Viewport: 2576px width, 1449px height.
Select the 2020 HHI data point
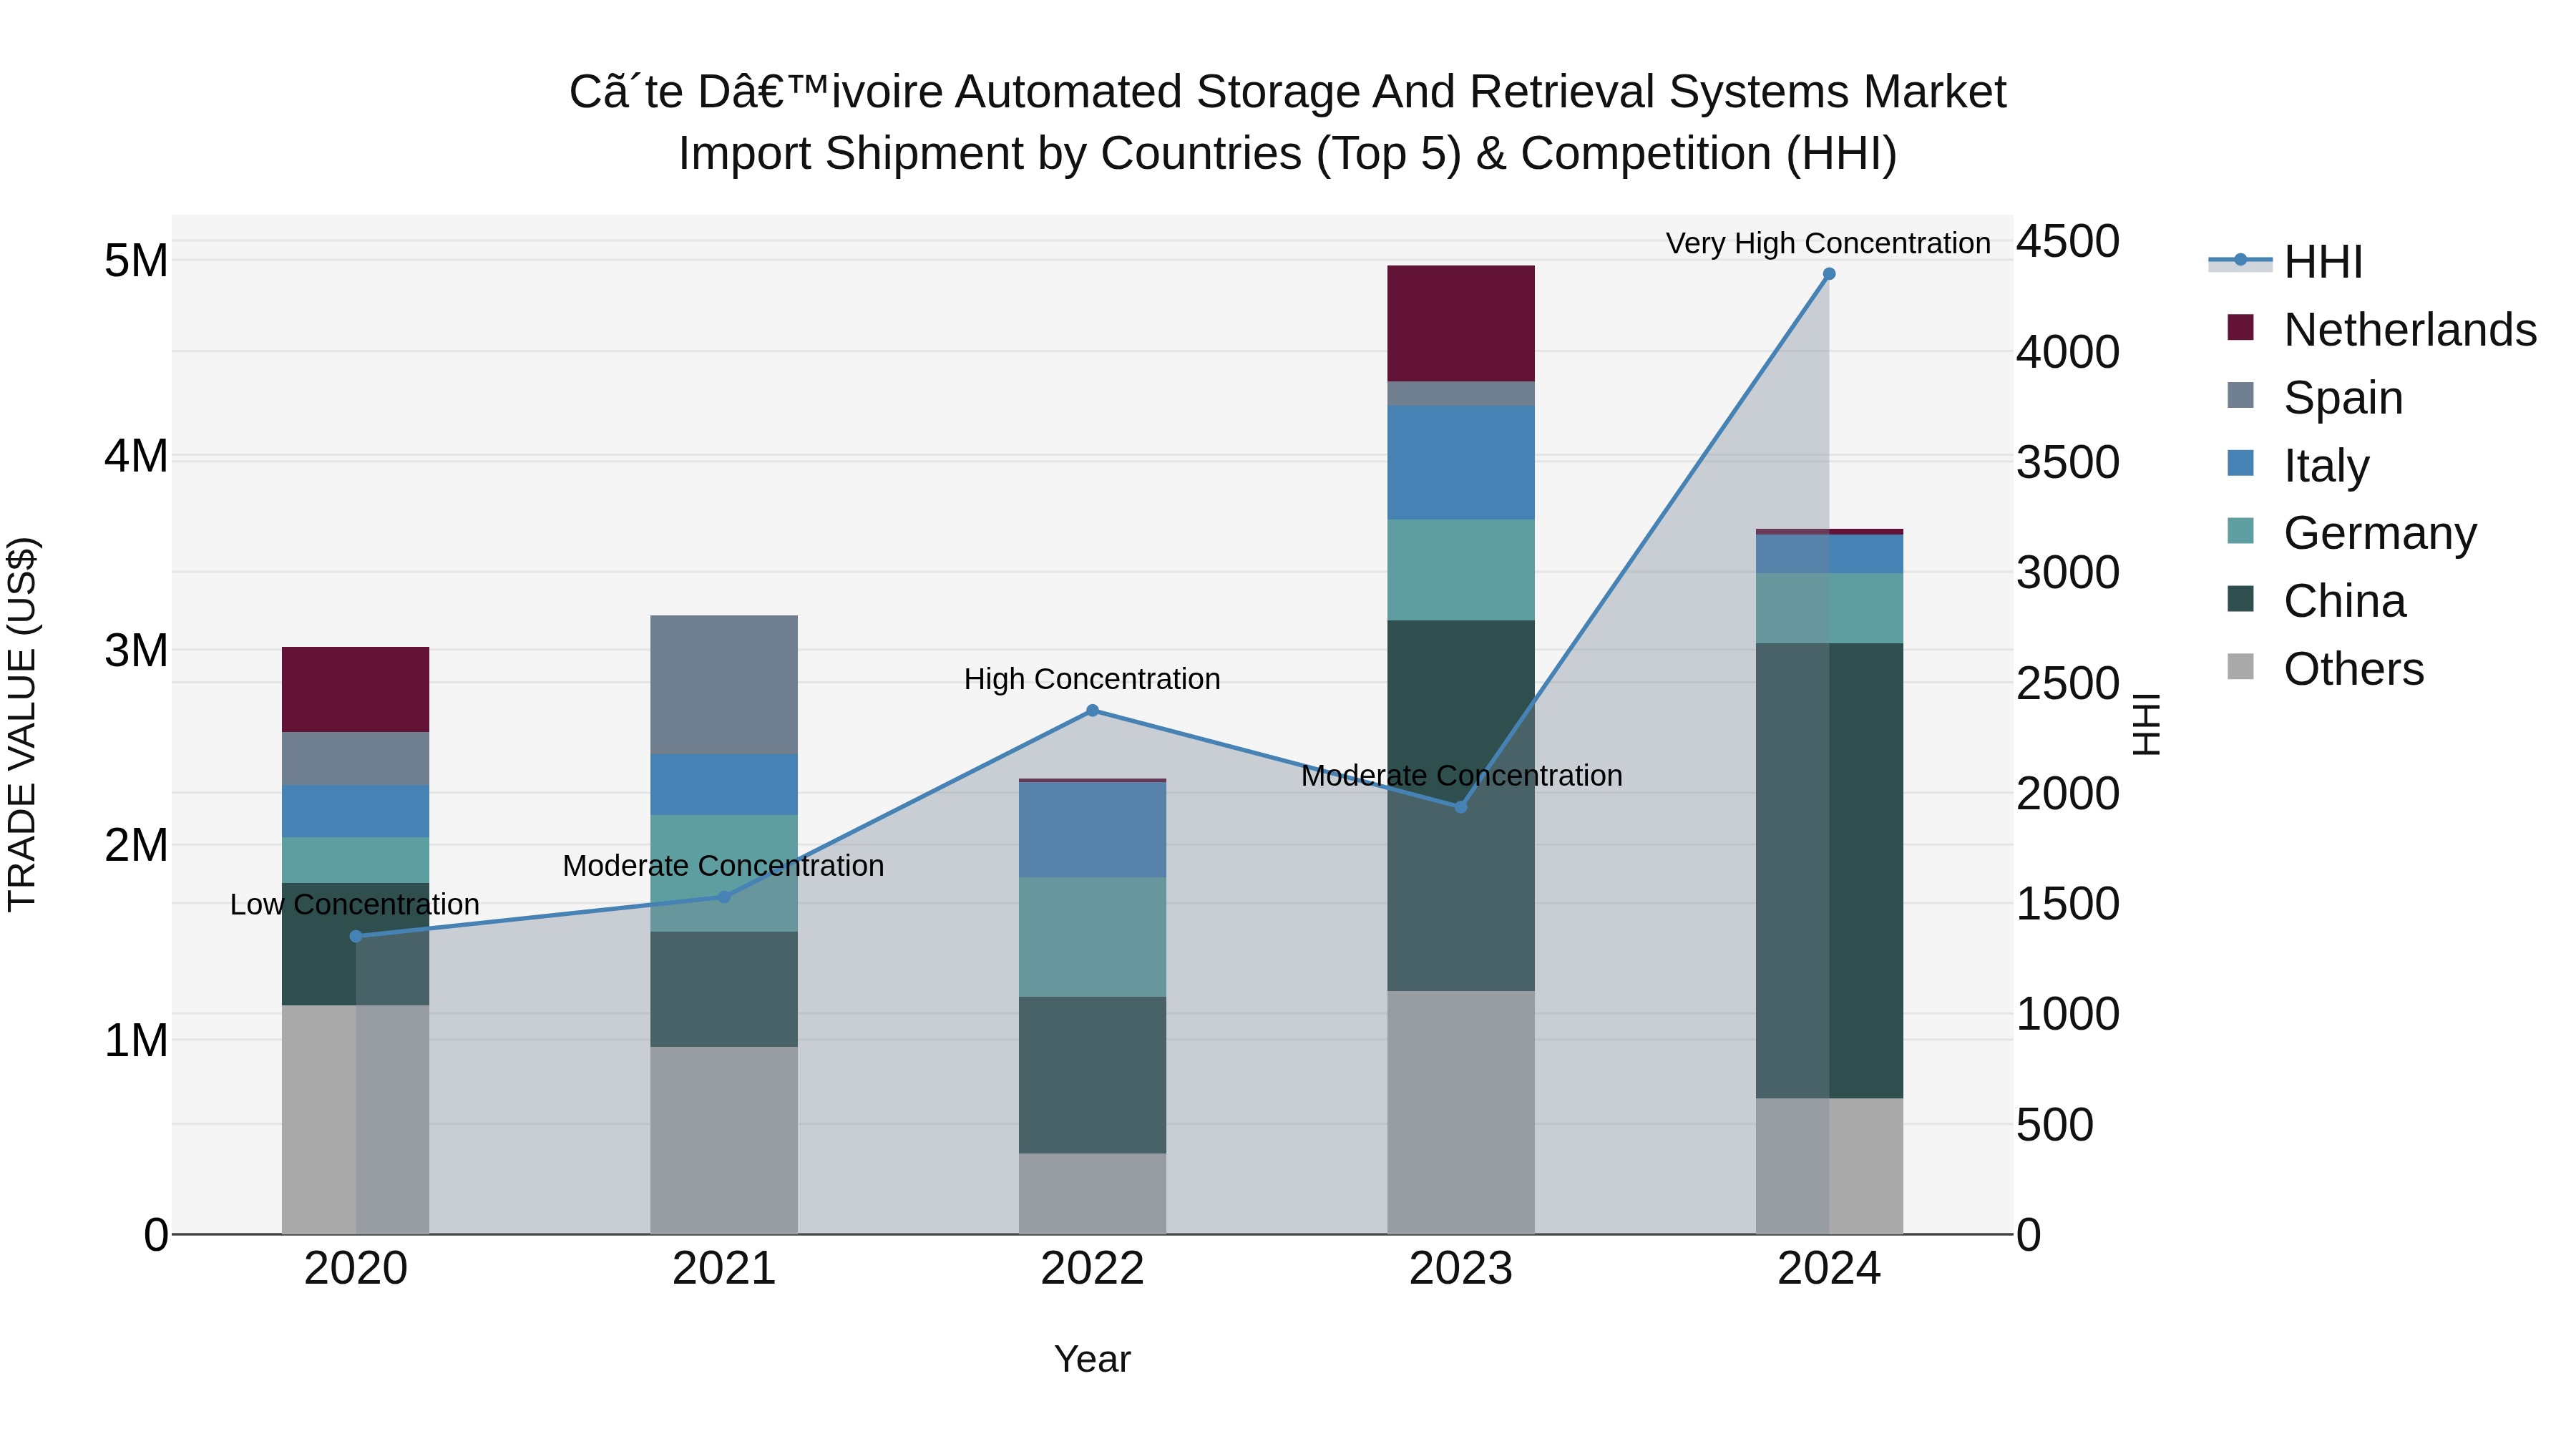click(356, 936)
